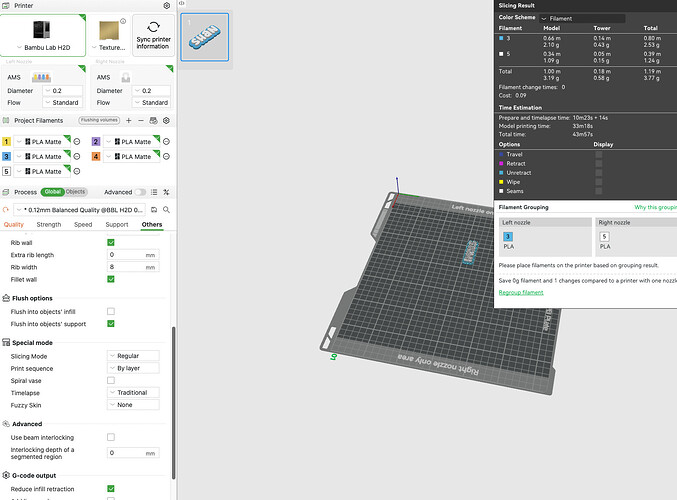The width and height of the screenshot is (677, 500).
Task: Open Timelapse Traditional dropdown
Action: pyautogui.click(x=133, y=392)
